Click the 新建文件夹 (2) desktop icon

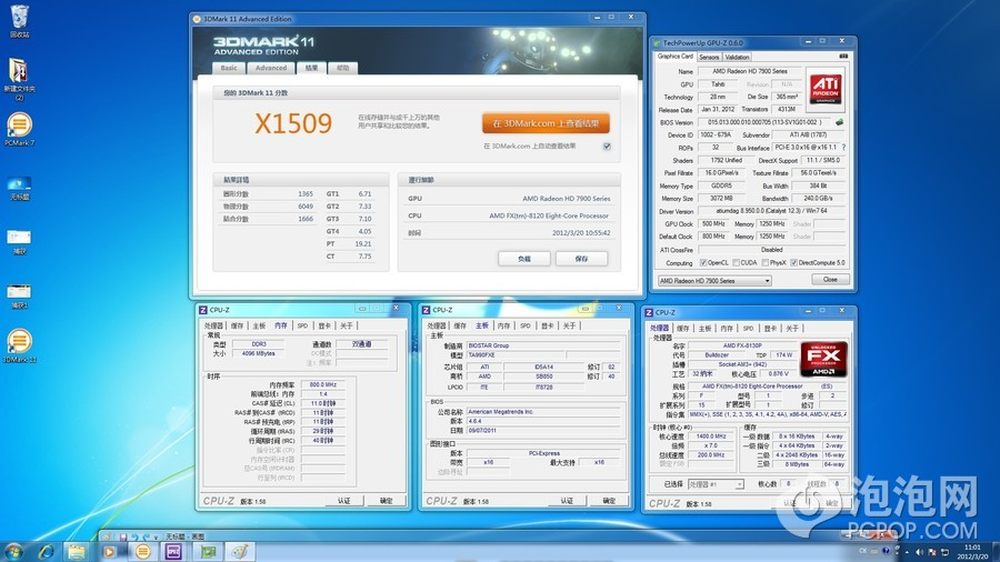18,78
